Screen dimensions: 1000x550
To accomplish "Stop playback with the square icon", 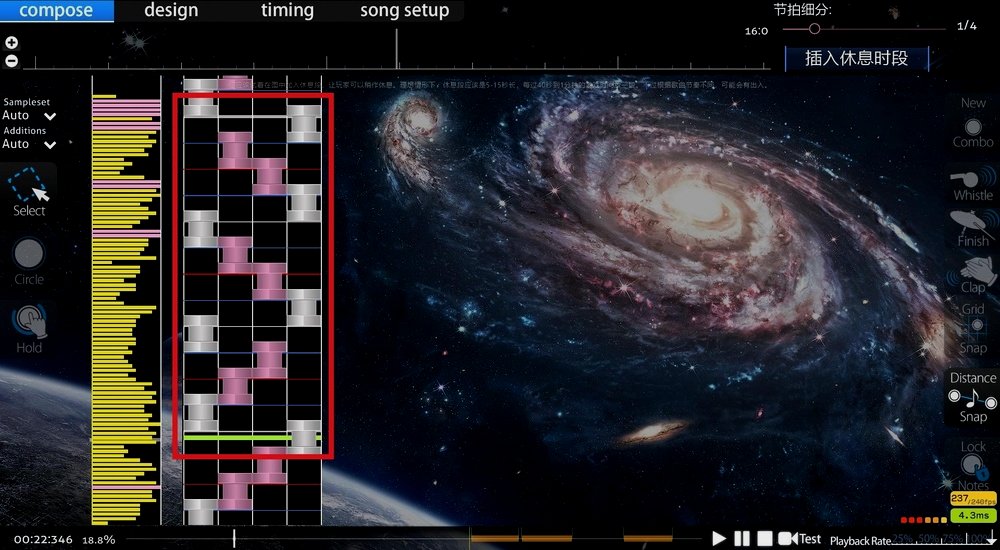I will click(764, 538).
